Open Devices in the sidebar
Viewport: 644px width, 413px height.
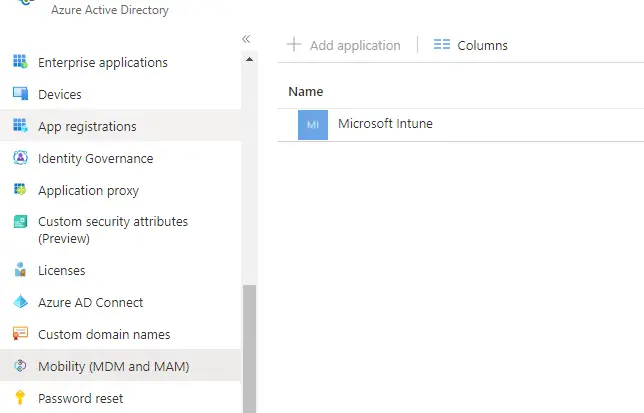[120, 94]
